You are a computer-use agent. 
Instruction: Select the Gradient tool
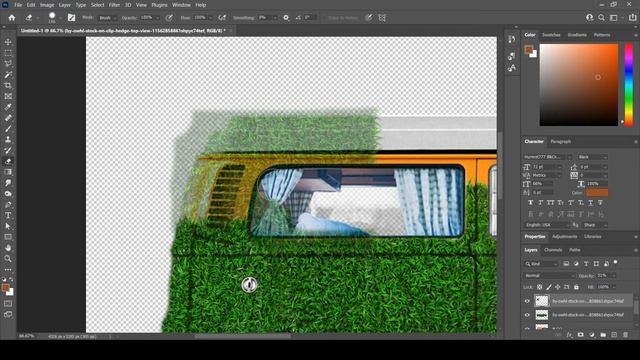(x=8, y=172)
